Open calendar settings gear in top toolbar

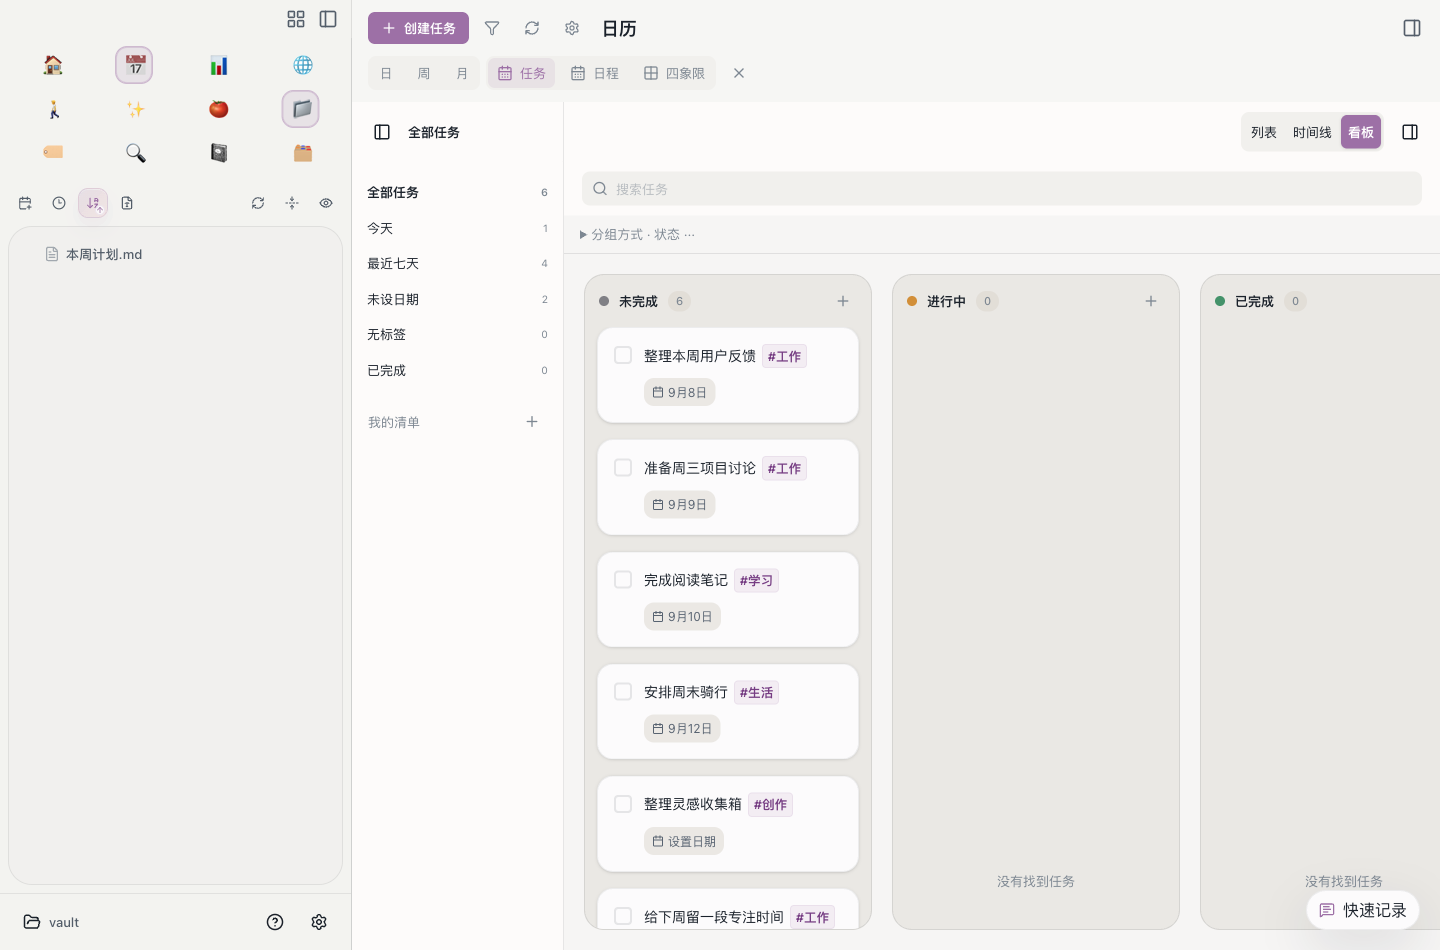coord(572,28)
